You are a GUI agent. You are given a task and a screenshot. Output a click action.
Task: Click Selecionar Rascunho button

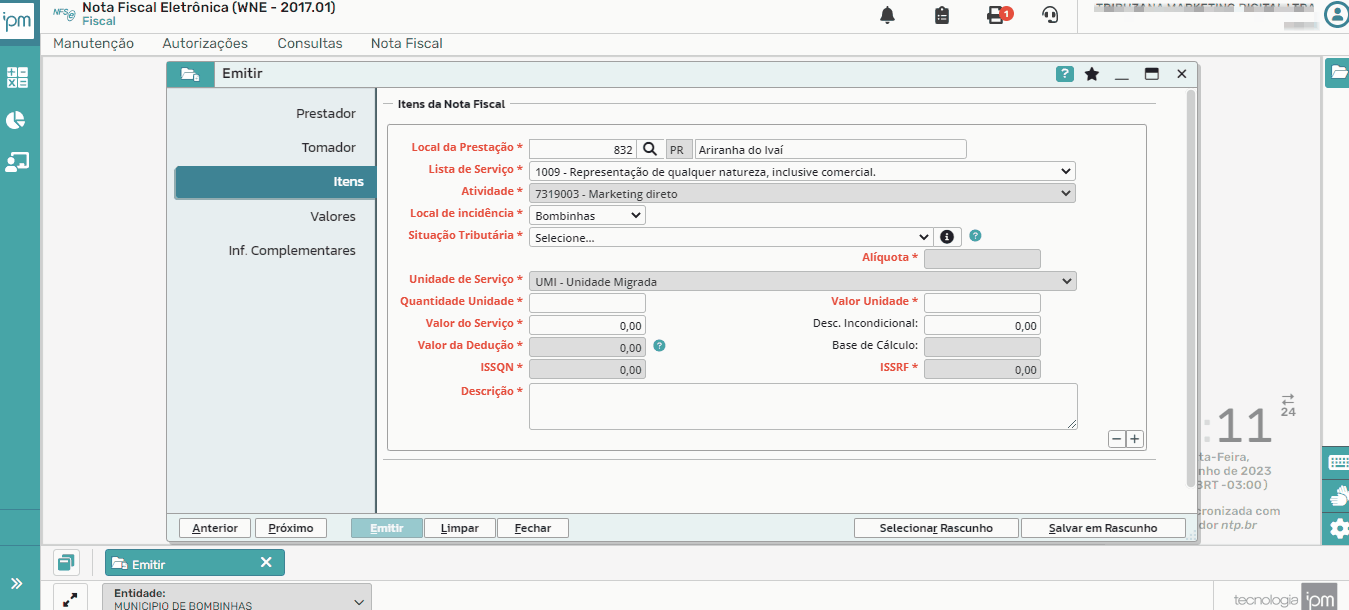(x=936, y=528)
